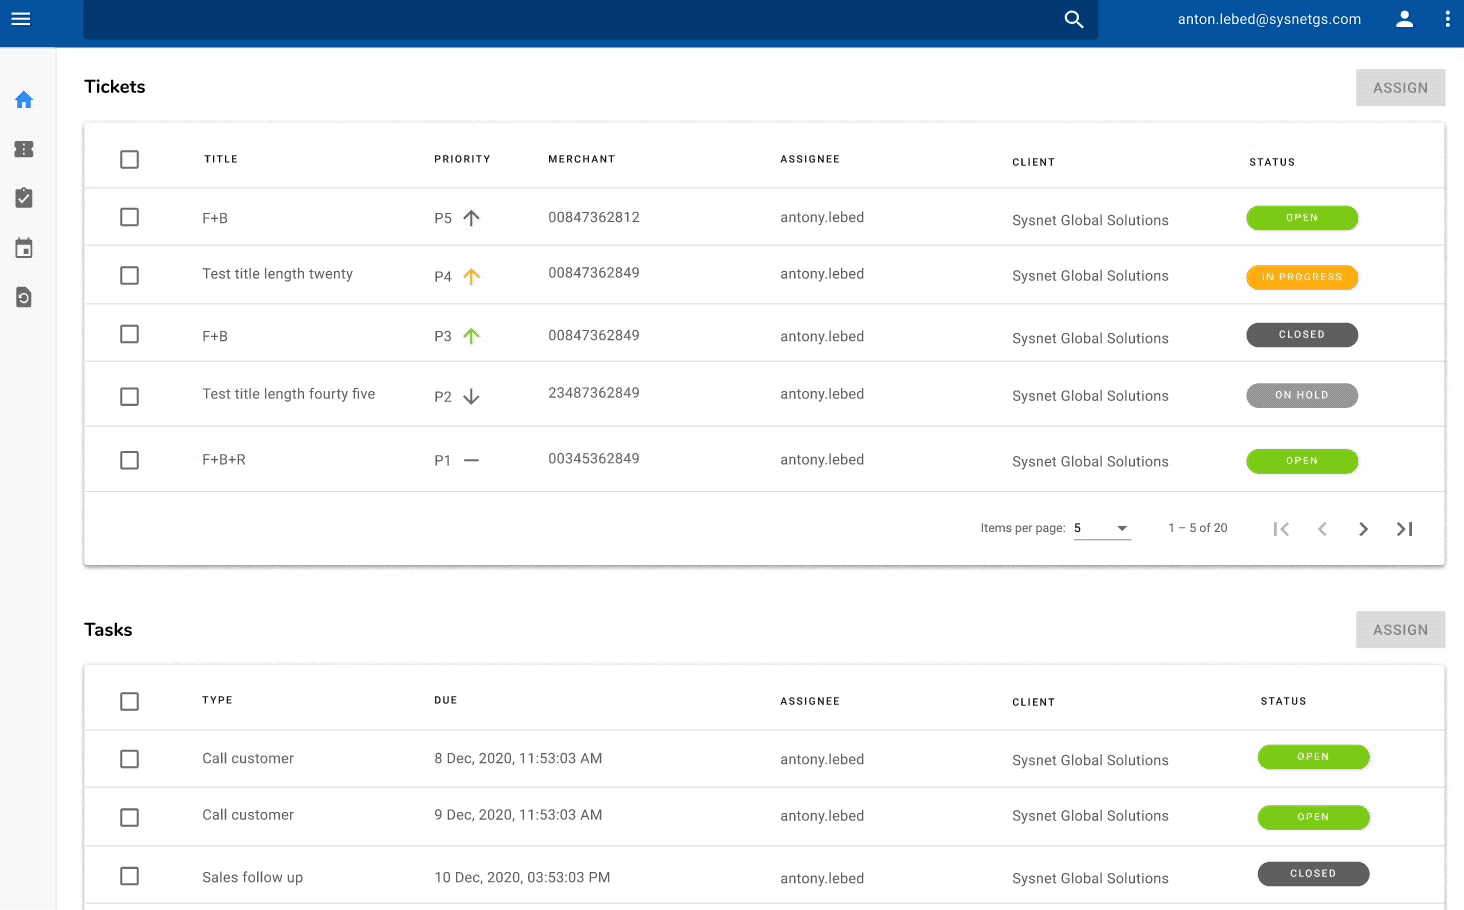Sort tickets by Priority column
The height and width of the screenshot is (910, 1464).
point(462,159)
